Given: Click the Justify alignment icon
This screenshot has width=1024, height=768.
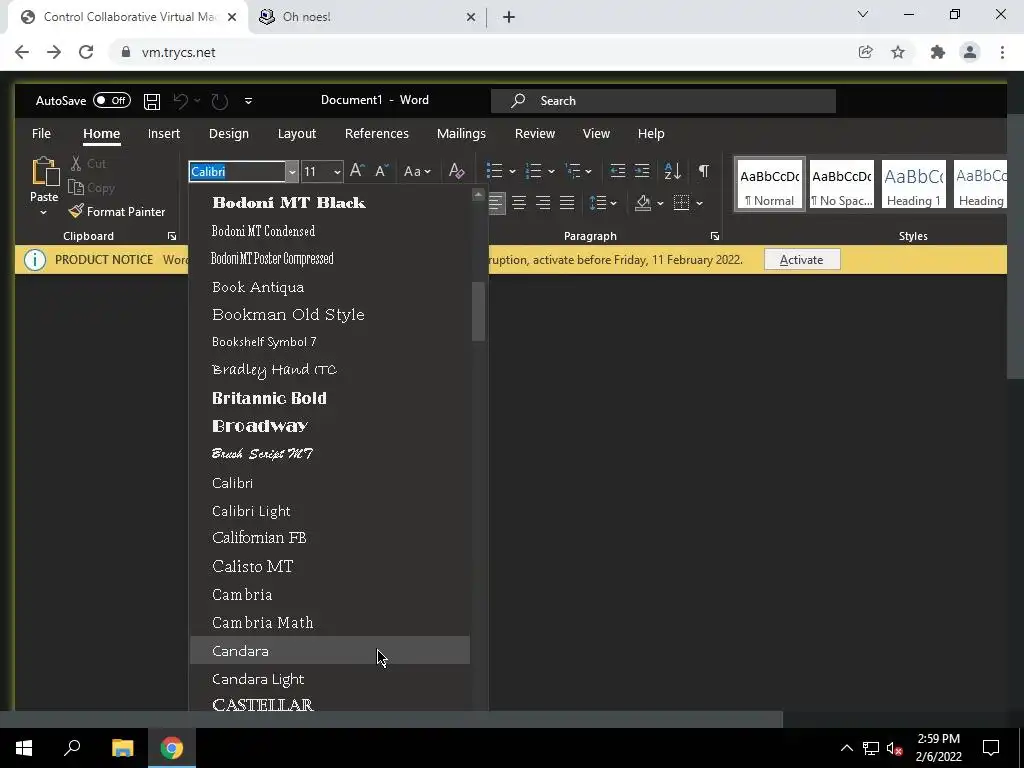Looking at the screenshot, I should click(x=567, y=203).
